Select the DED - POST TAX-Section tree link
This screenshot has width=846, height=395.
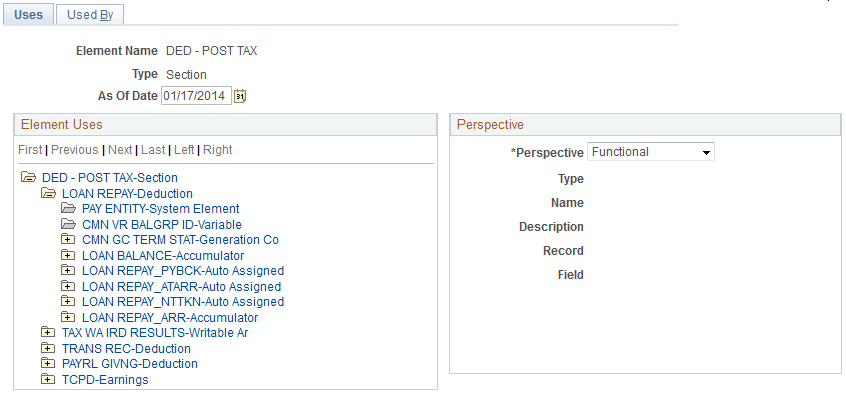(x=110, y=178)
